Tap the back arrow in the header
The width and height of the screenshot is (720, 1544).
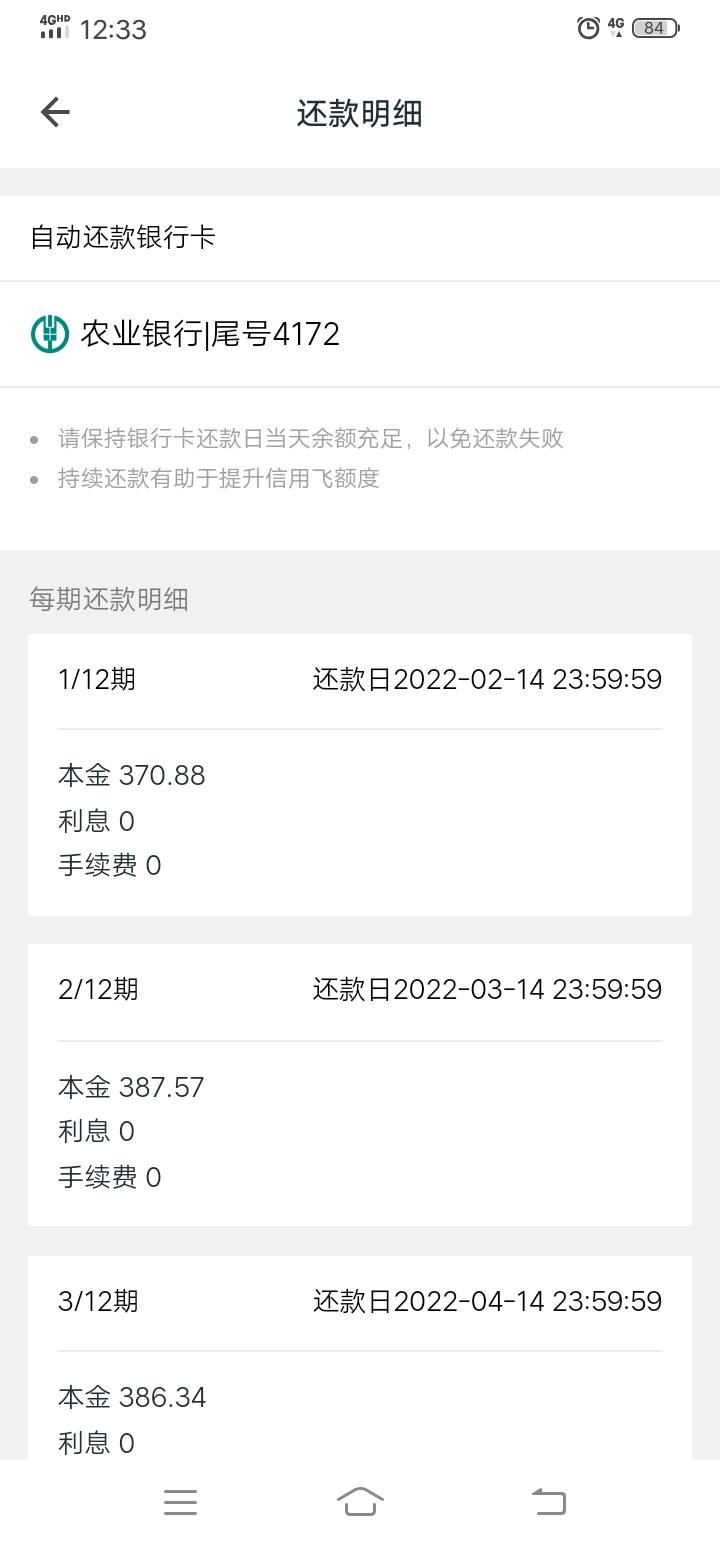tap(55, 112)
